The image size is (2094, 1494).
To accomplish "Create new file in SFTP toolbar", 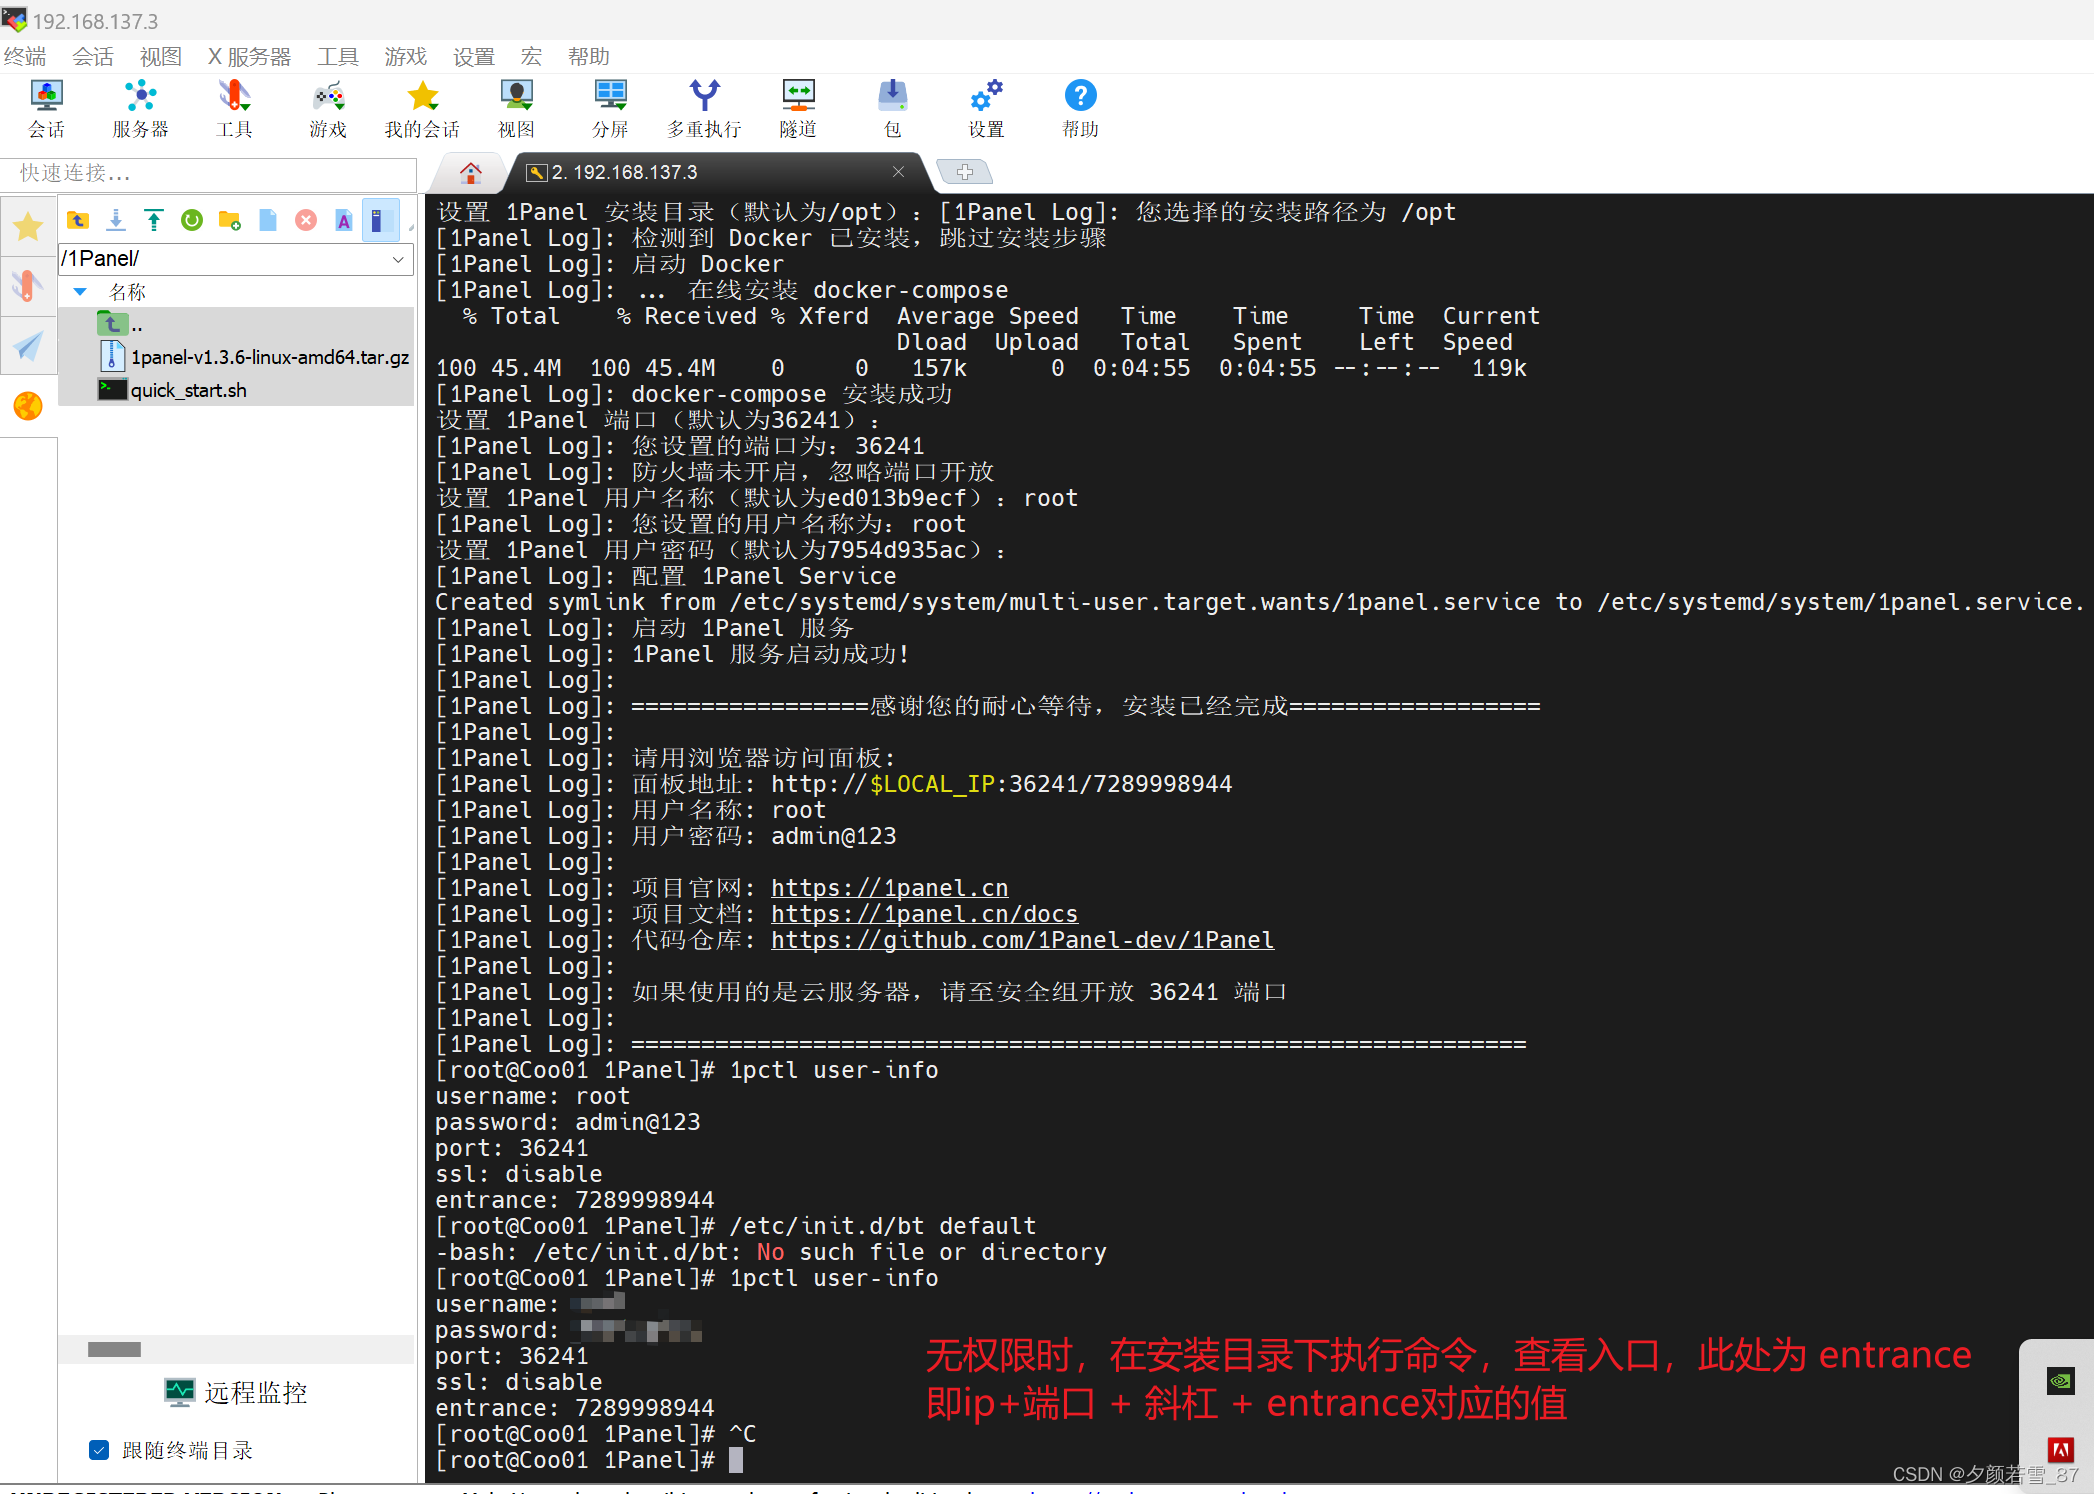I will pyautogui.click(x=268, y=220).
